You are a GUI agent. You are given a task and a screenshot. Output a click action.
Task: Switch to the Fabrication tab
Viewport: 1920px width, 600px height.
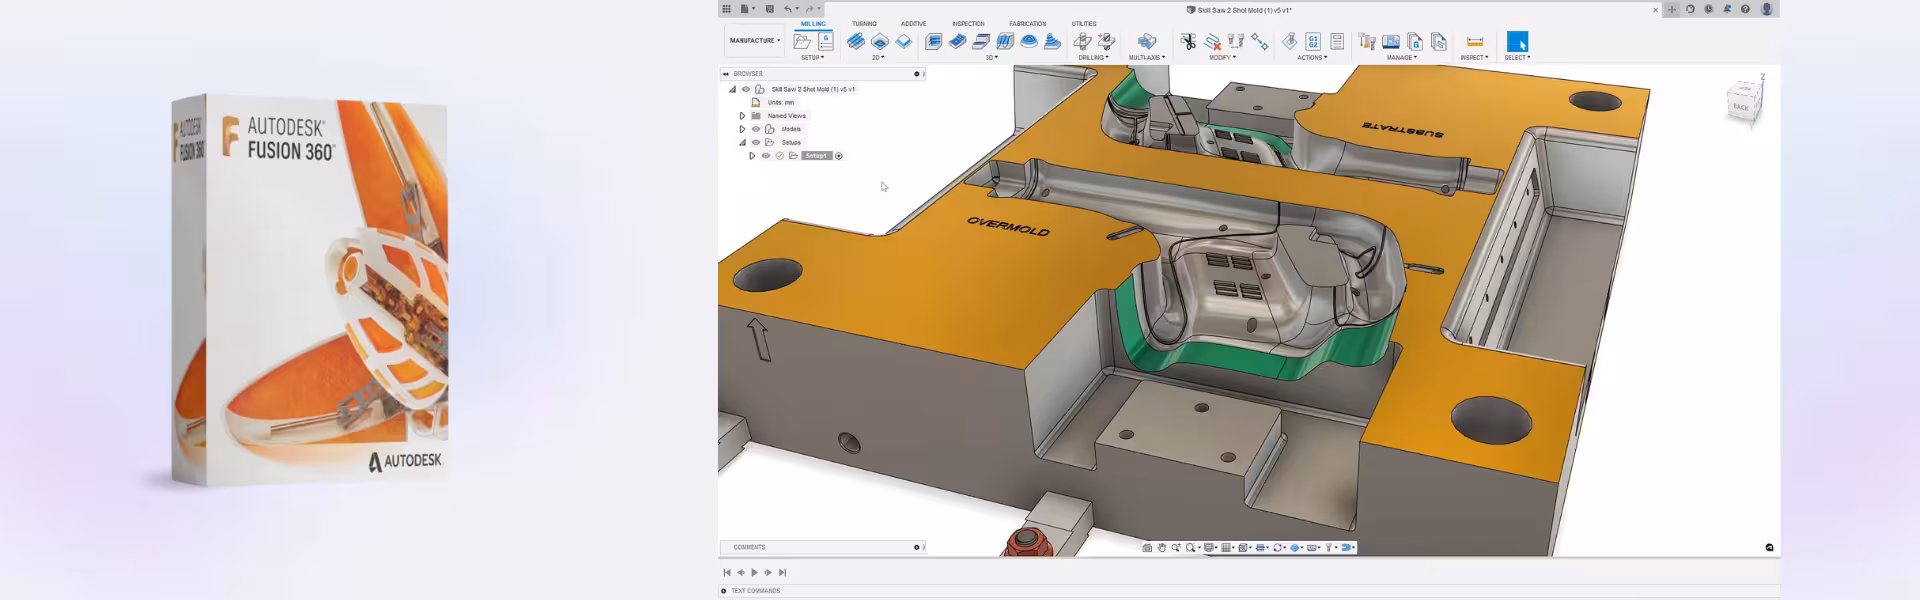pyautogui.click(x=1028, y=24)
